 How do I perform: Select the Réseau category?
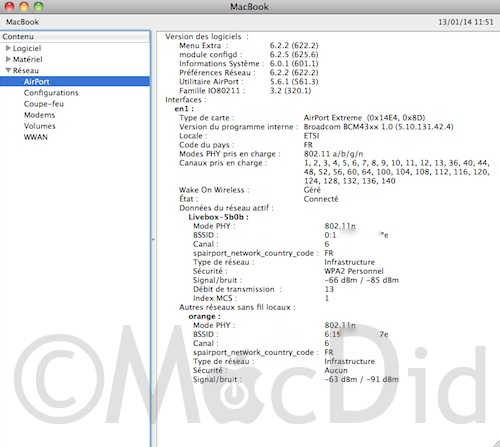point(26,70)
